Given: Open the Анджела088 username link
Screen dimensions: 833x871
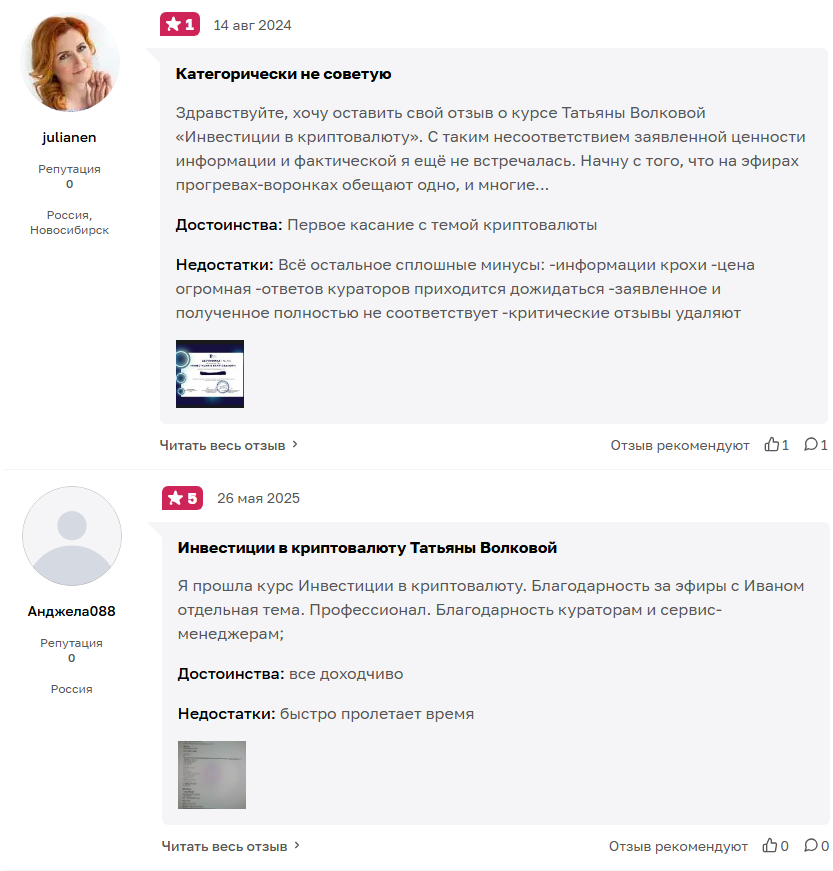Looking at the screenshot, I should [72, 611].
